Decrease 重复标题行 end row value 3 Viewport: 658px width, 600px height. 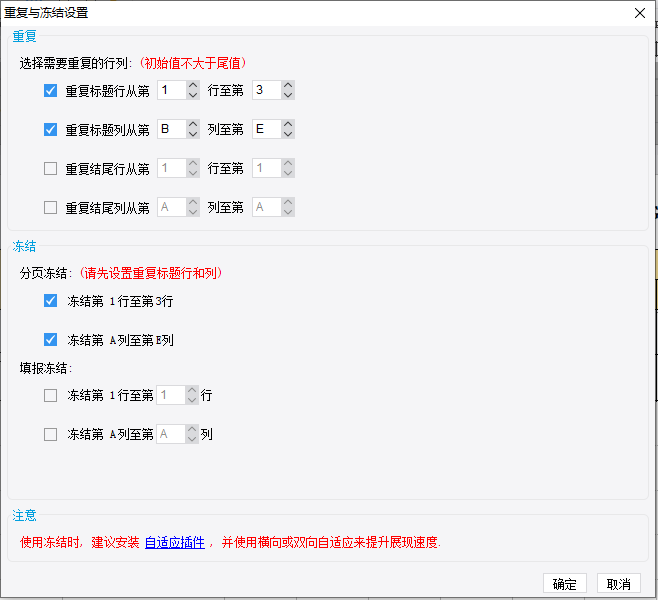(x=288, y=95)
